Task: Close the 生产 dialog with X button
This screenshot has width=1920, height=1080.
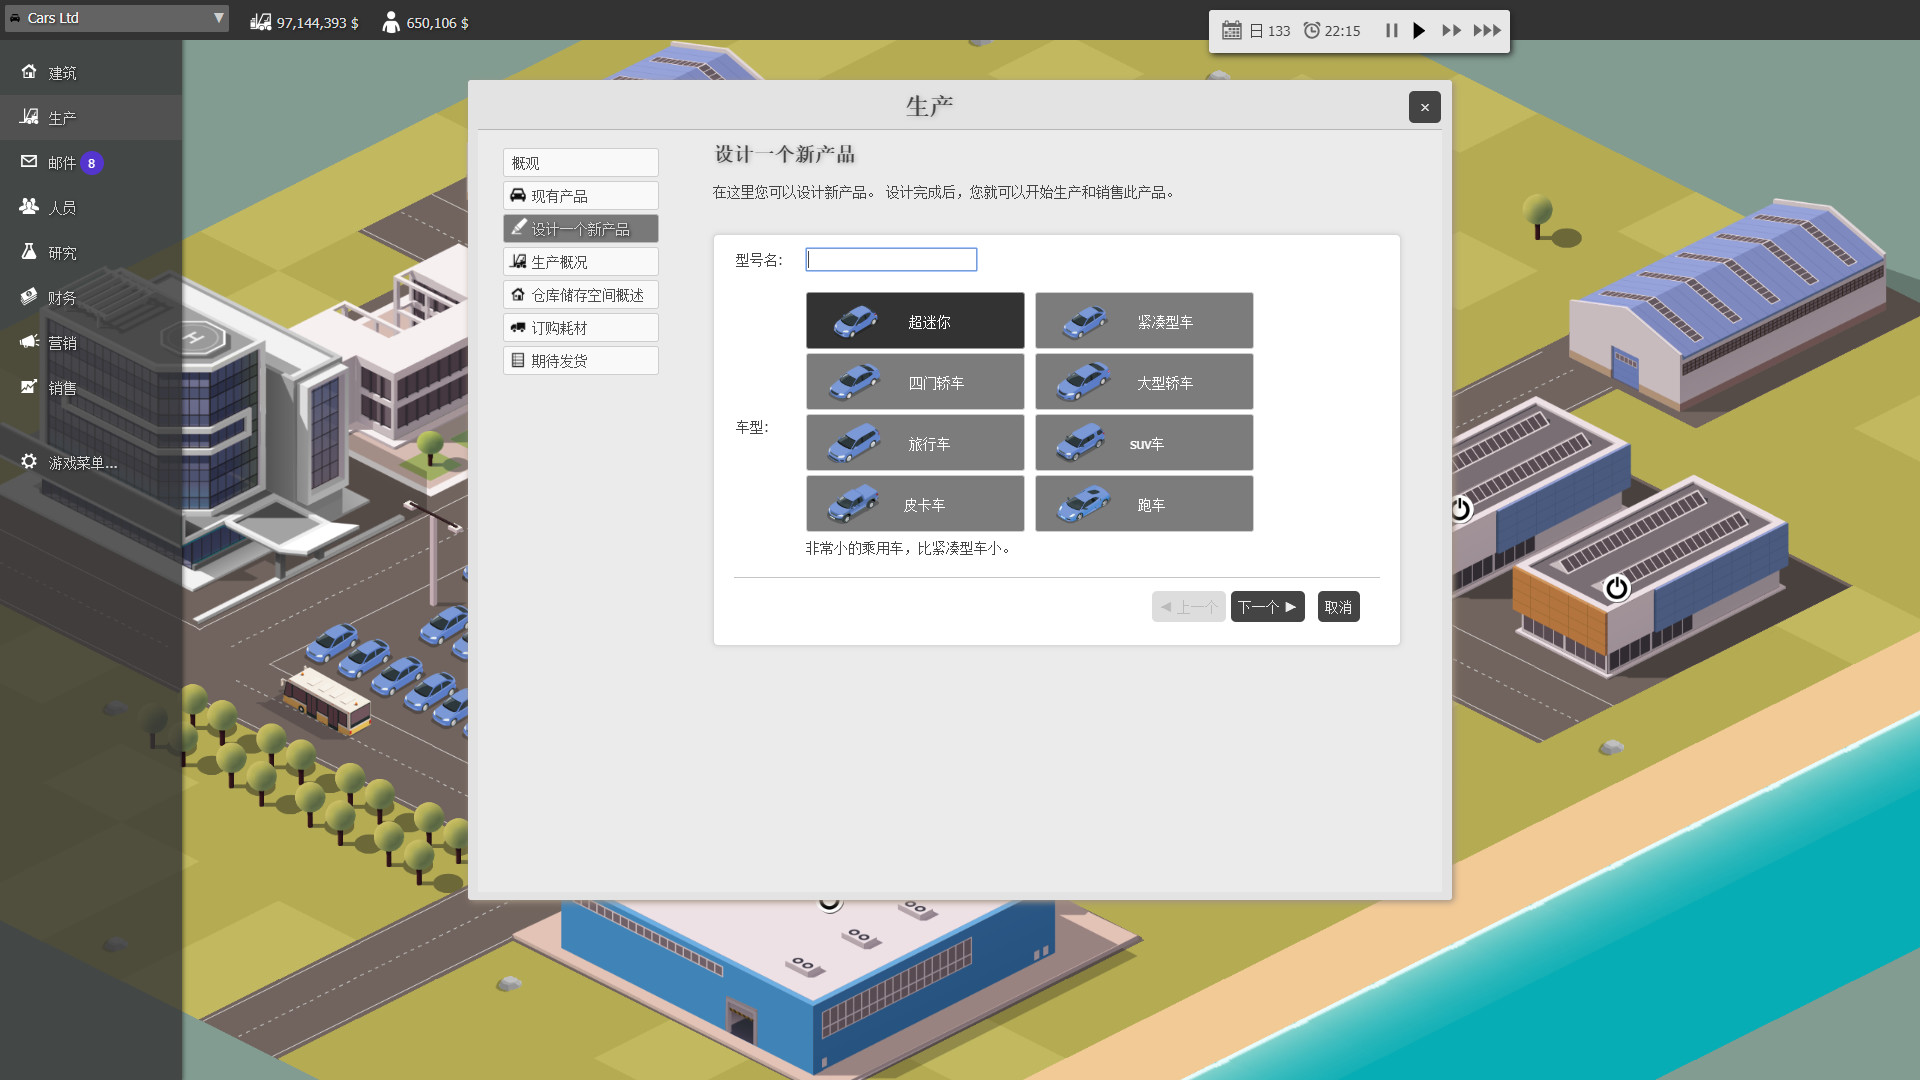Action: click(x=1424, y=107)
